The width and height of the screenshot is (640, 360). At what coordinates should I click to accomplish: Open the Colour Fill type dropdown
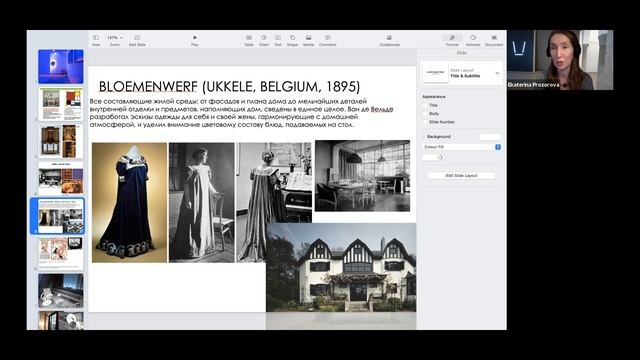click(x=462, y=147)
